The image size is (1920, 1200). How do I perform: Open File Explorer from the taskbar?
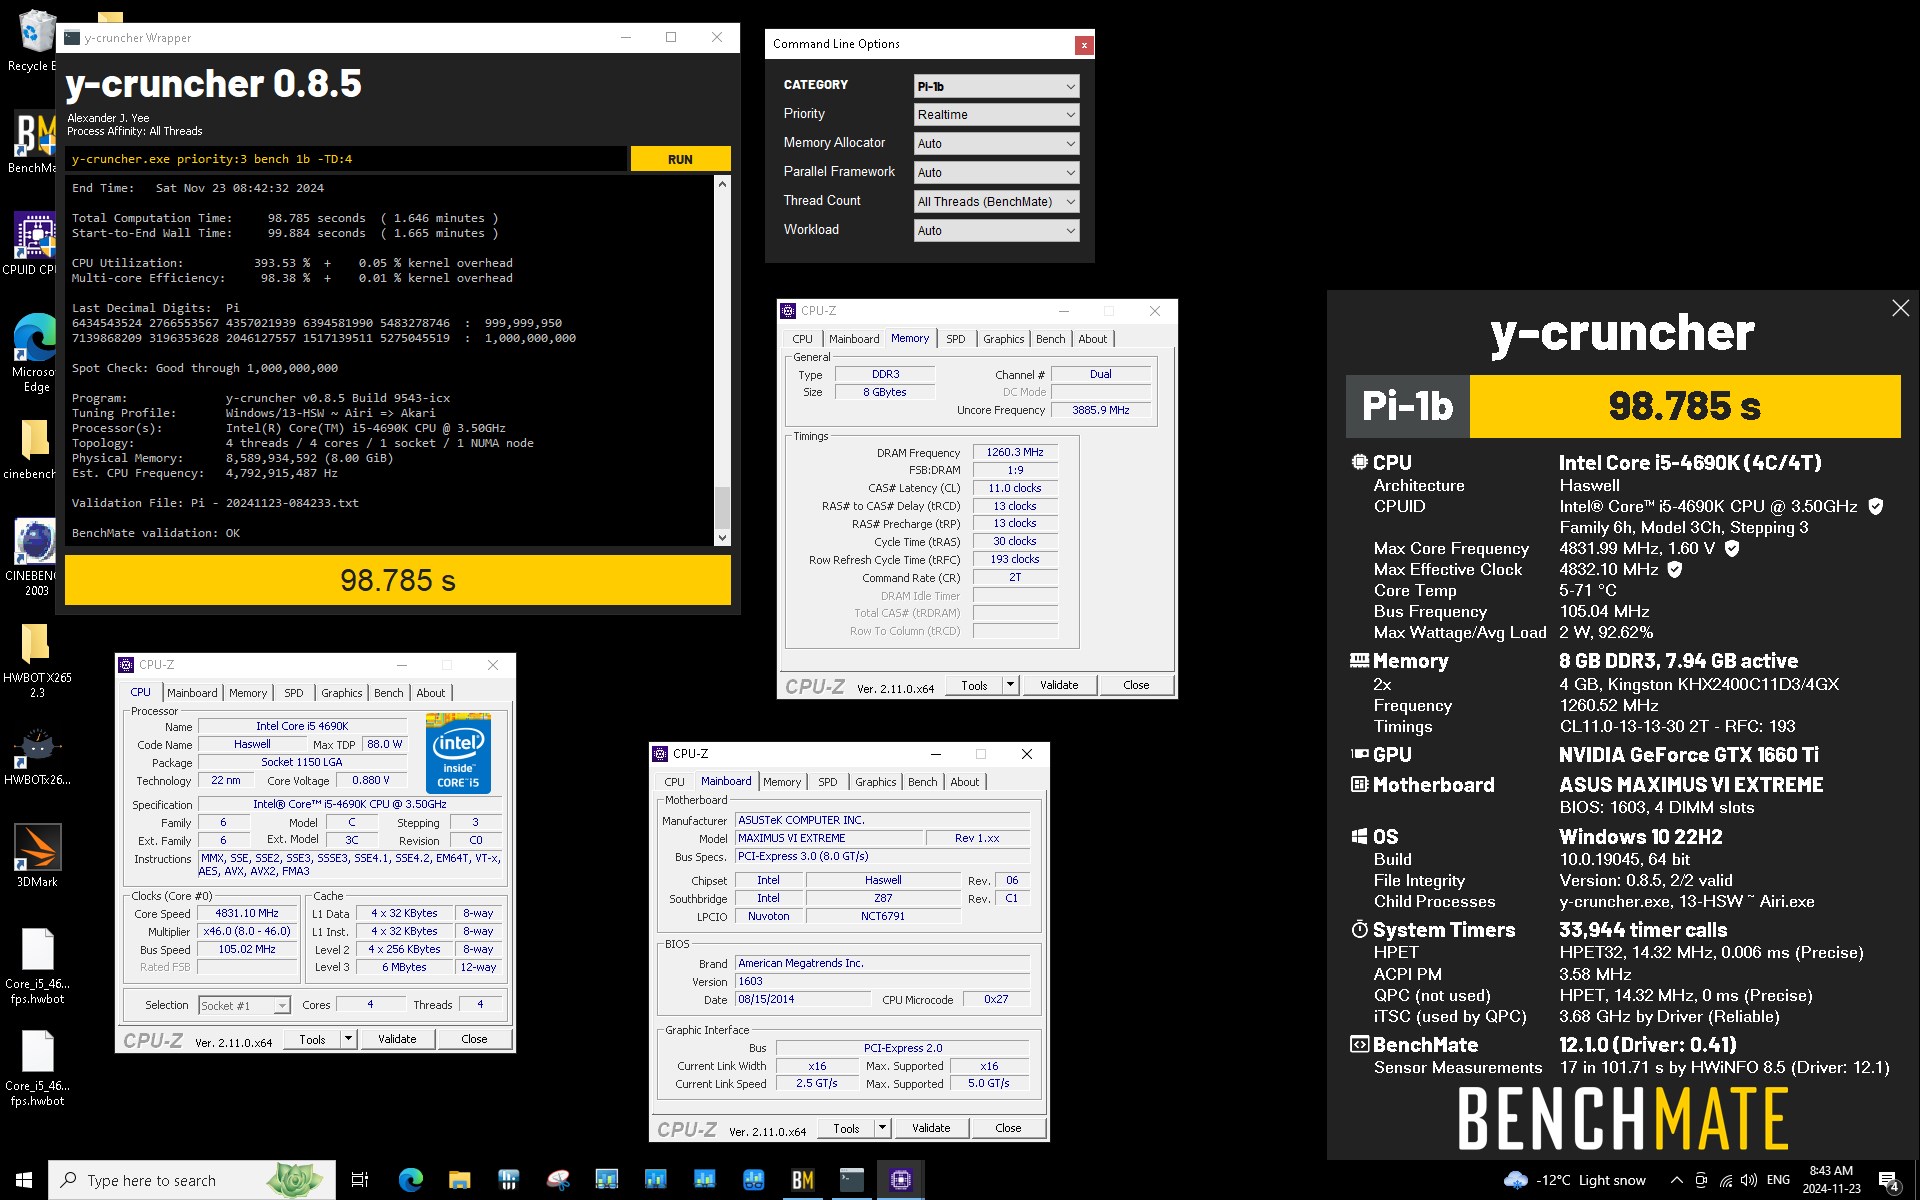tap(459, 1180)
